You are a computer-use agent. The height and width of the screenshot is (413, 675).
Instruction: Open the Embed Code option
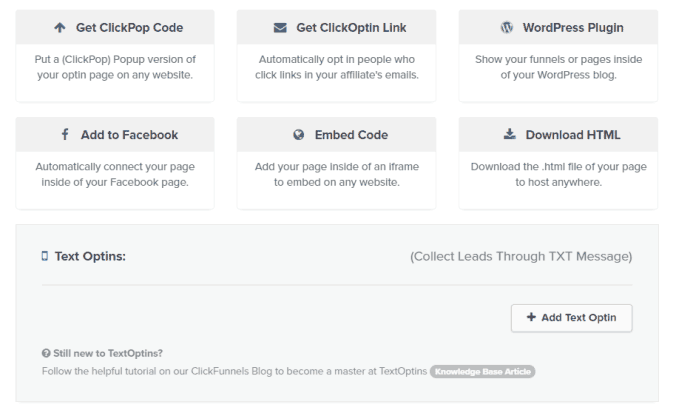point(336,134)
